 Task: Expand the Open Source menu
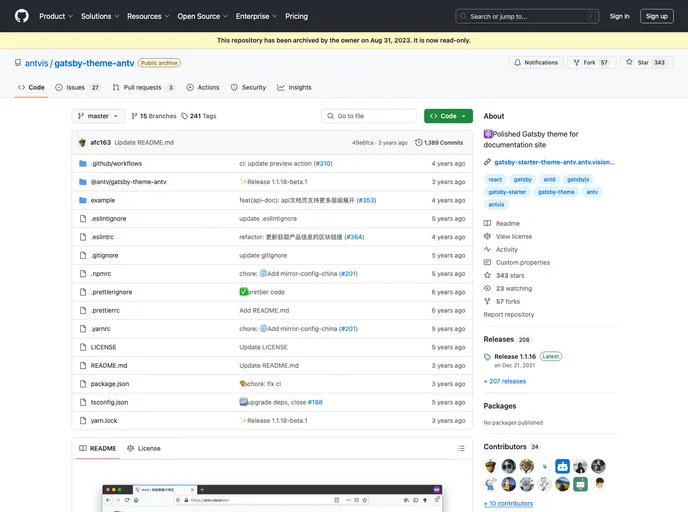click(x=201, y=16)
